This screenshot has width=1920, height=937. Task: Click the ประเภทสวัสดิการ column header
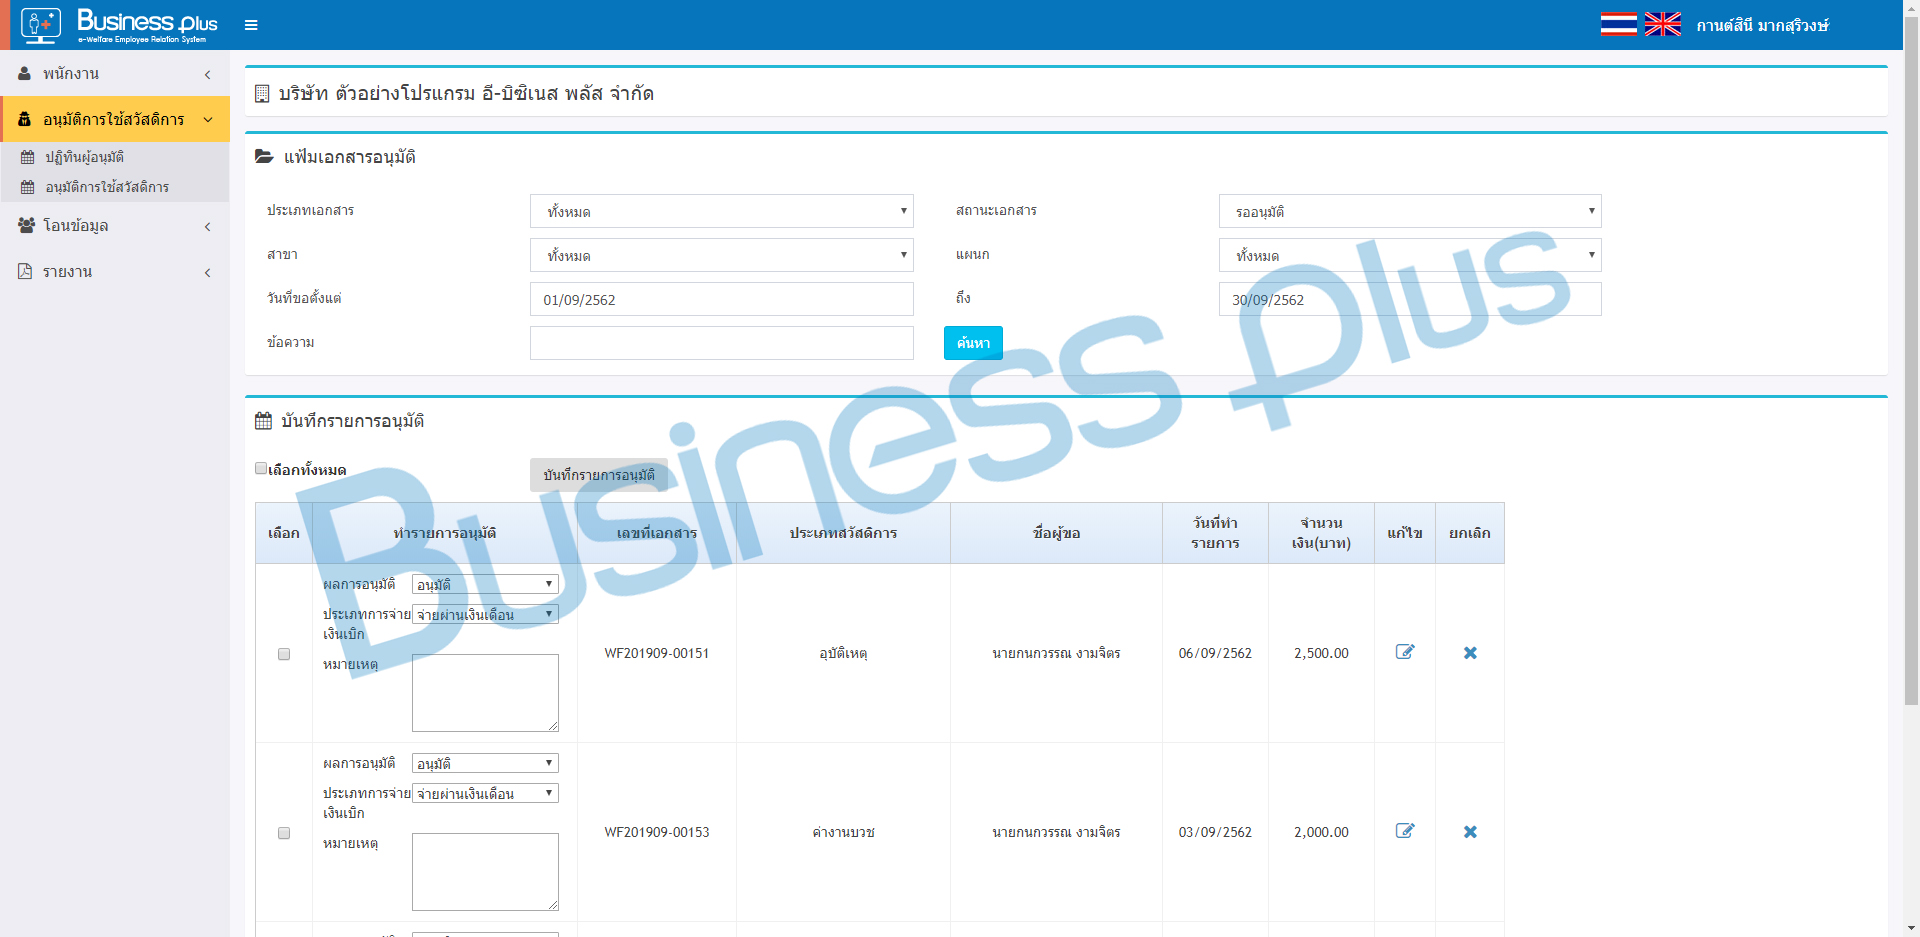tap(843, 533)
